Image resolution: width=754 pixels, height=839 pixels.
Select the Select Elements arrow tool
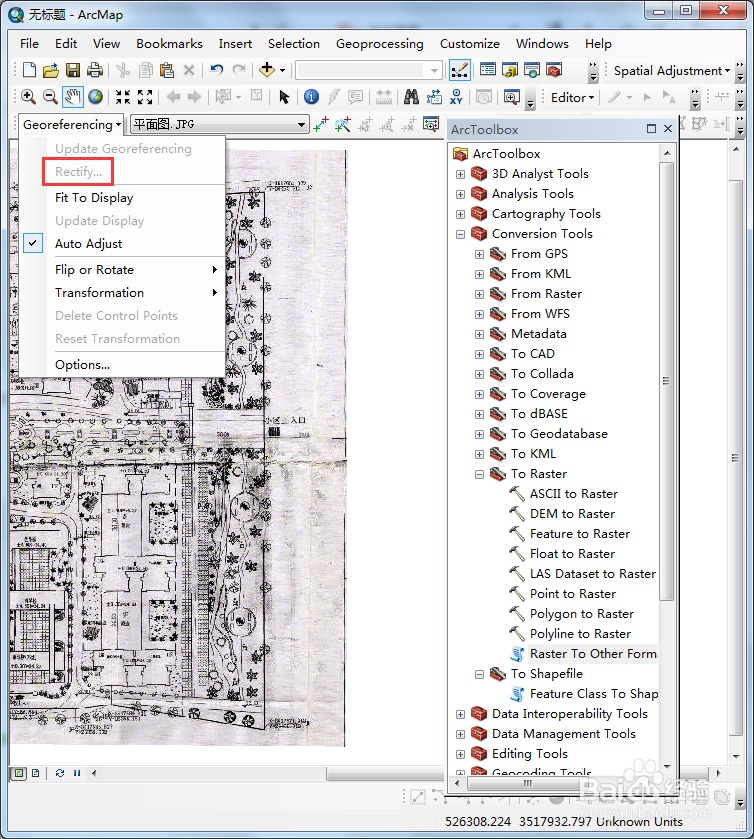click(284, 97)
